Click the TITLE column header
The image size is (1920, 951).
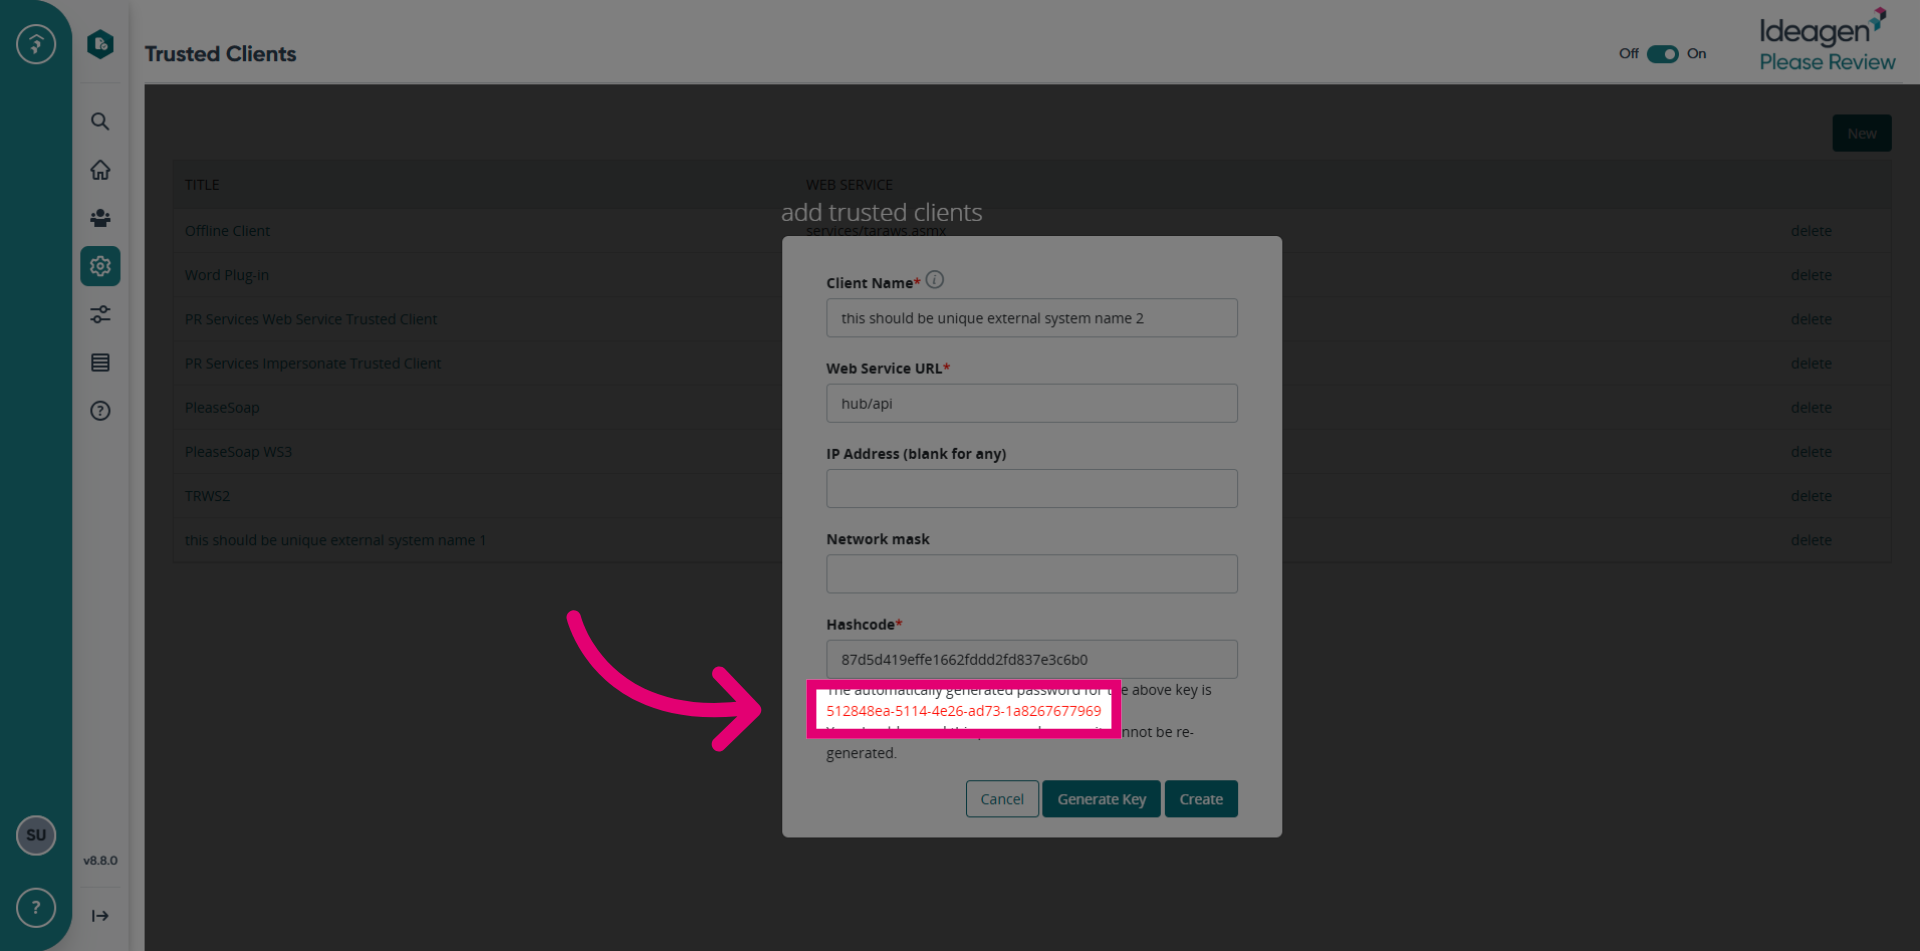click(202, 185)
